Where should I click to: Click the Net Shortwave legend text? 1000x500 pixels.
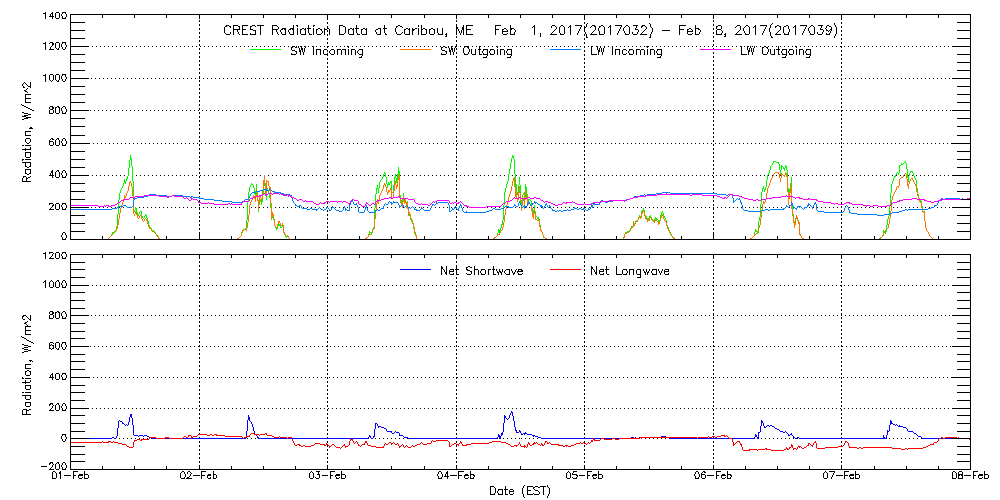pos(483,271)
